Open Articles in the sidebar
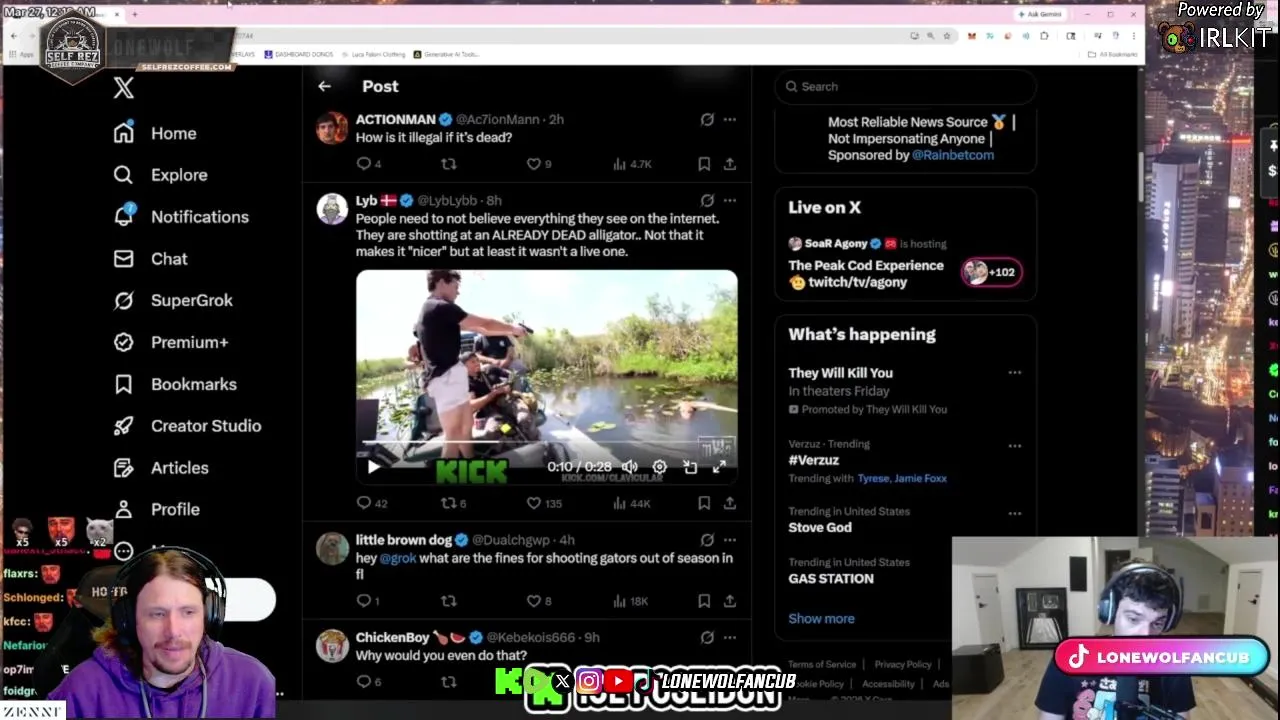1280x720 pixels. click(161, 468)
